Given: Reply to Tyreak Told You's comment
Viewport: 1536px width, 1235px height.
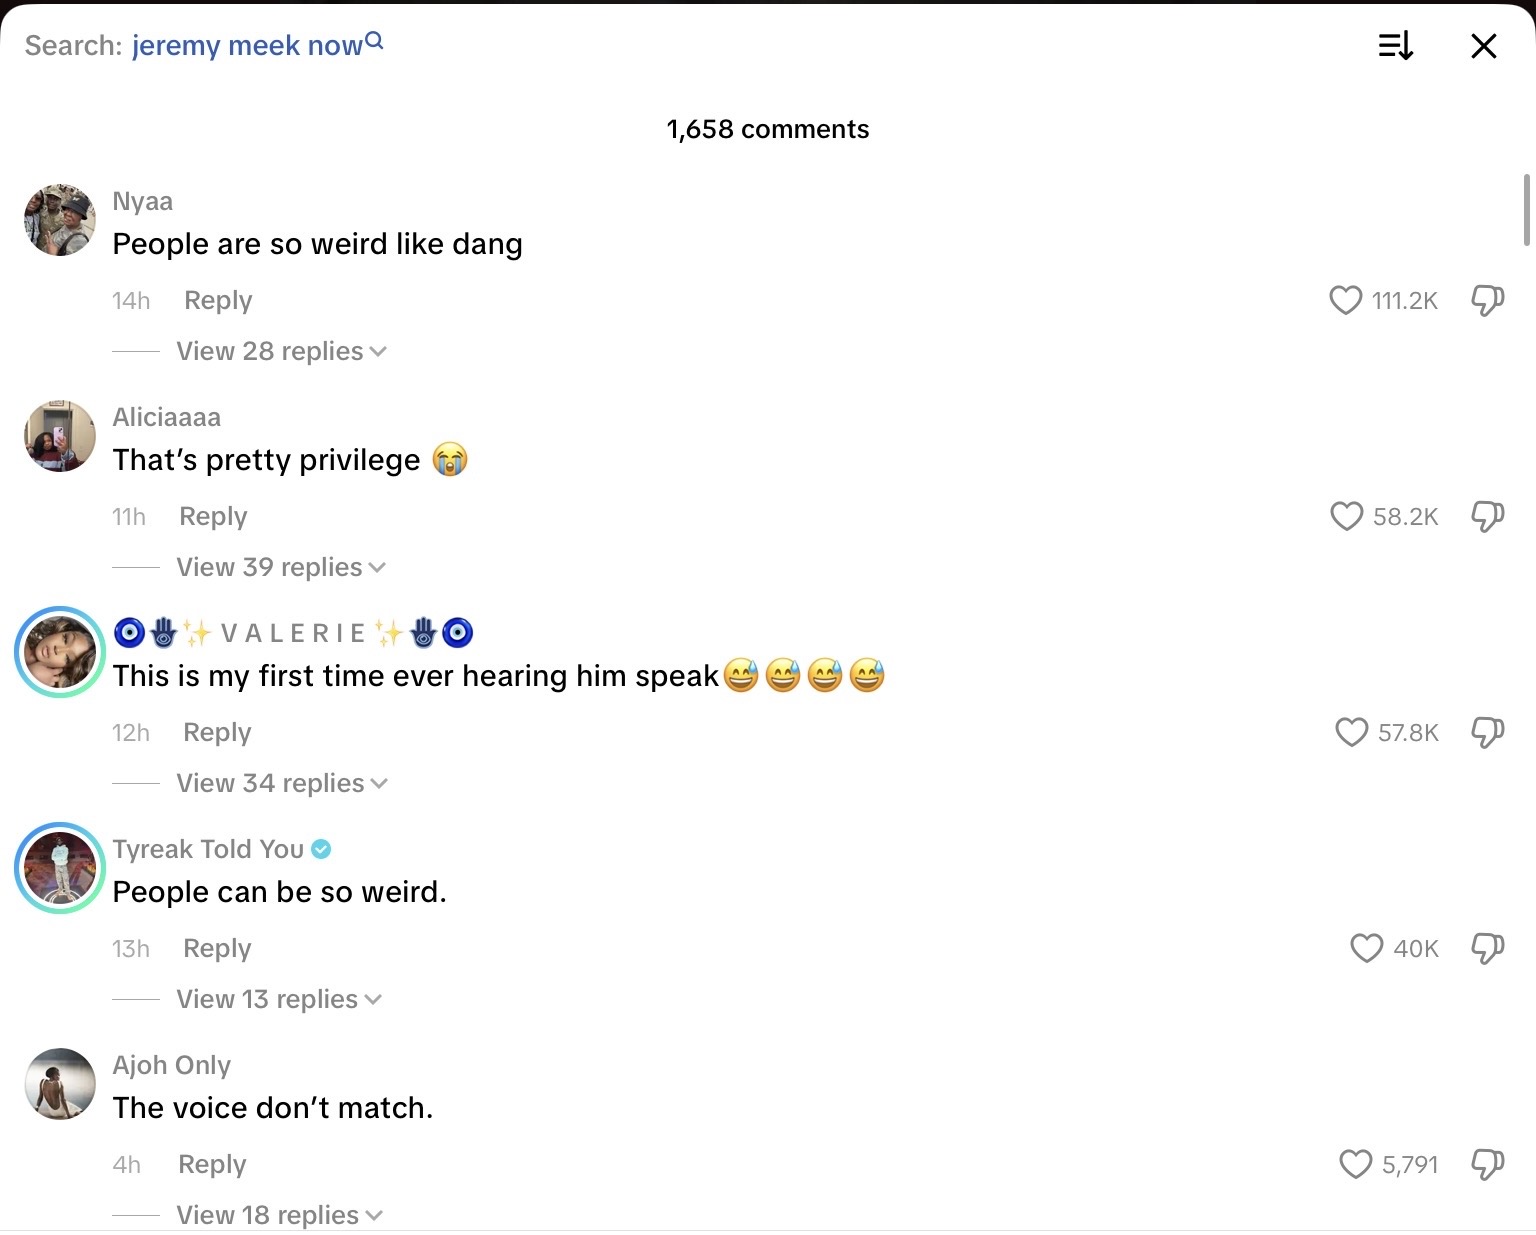Looking at the screenshot, I should 217,948.
